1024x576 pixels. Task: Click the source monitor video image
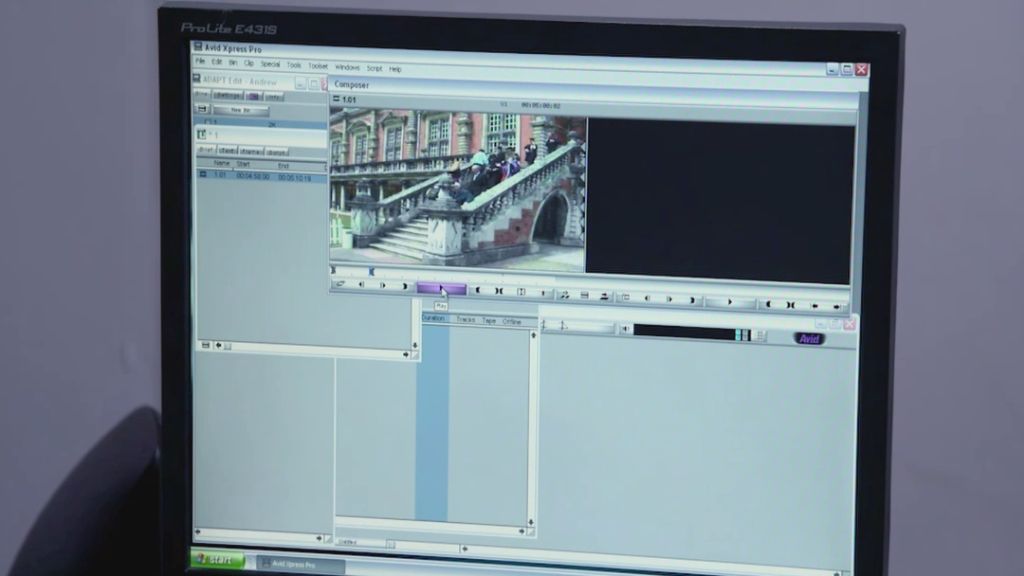click(458, 189)
